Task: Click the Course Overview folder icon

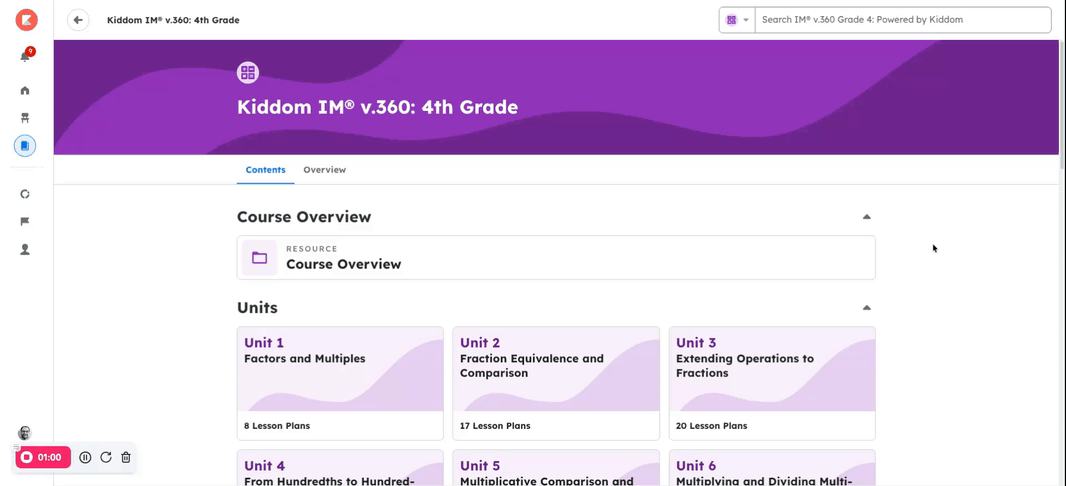Action: pyautogui.click(x=260, y=258)
